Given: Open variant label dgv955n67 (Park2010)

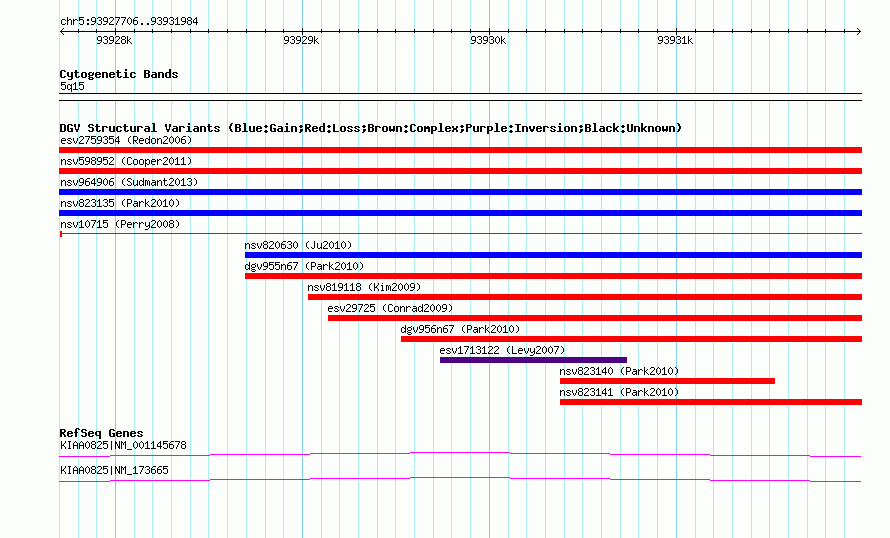Looking at the screenshot, I should click(304, 266).
